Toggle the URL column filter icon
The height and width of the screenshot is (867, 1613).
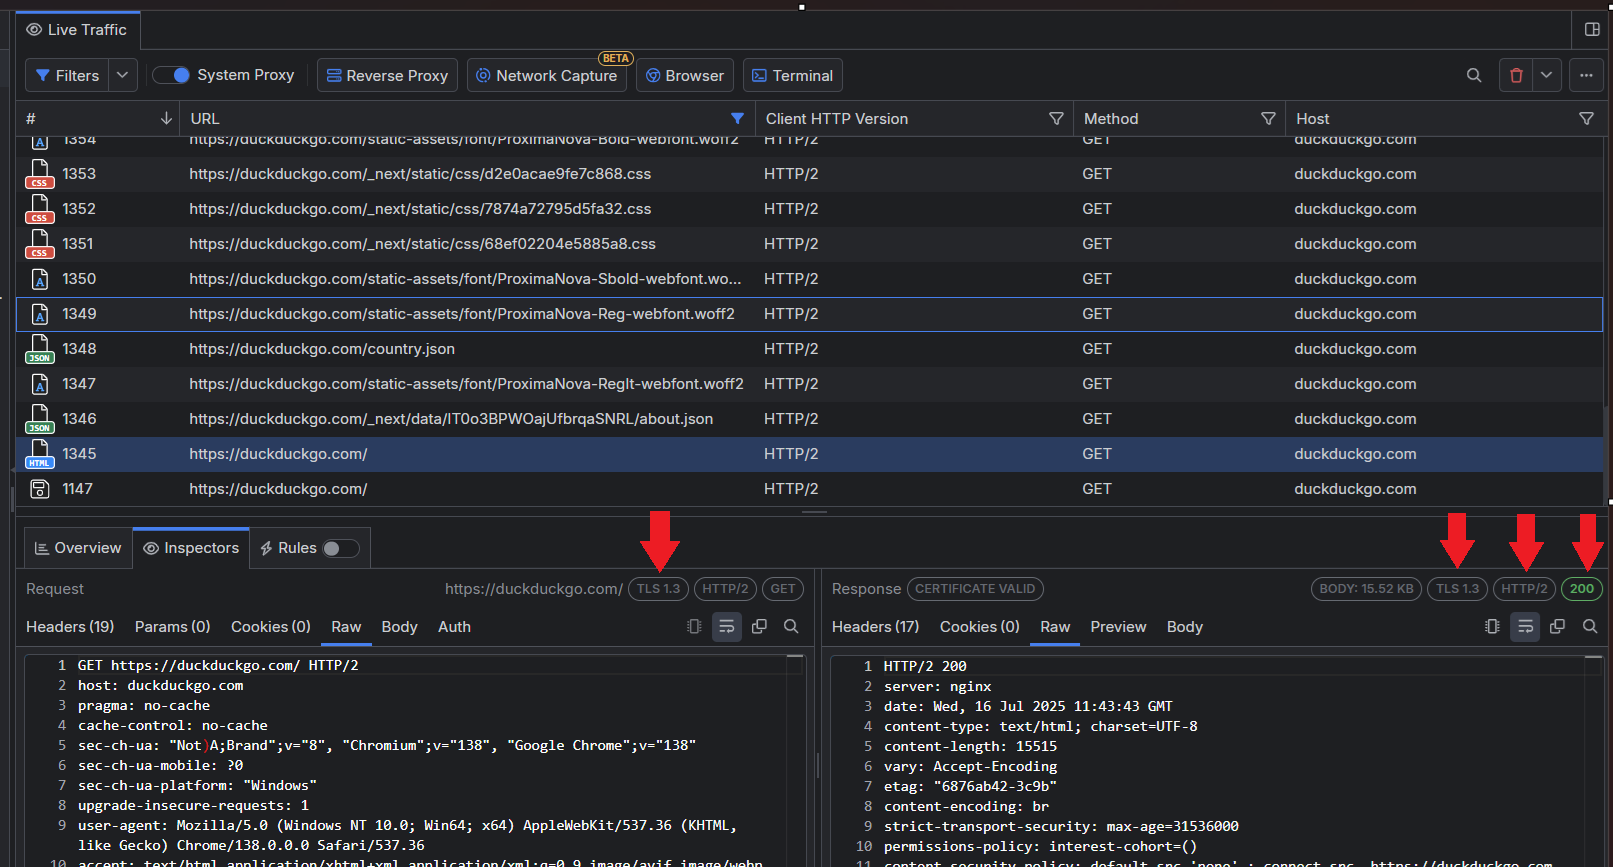[x=737, y=118]
